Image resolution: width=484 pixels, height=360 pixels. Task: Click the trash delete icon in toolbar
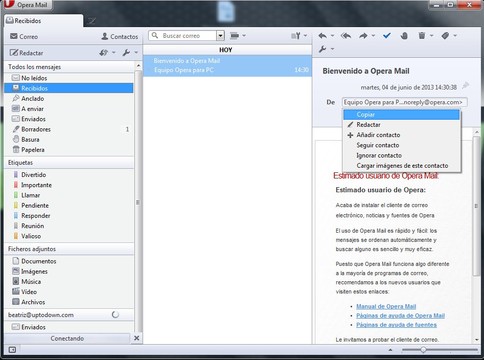click(422, 35)
